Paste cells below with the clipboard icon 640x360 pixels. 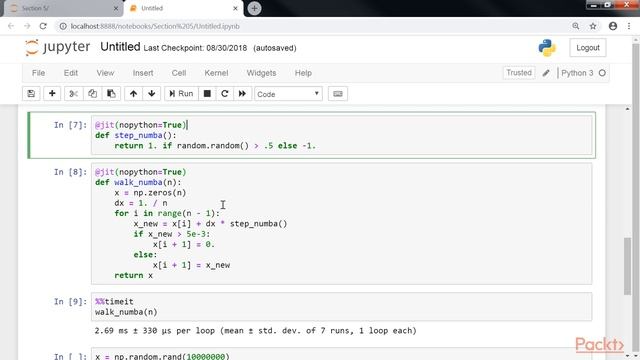point(111,94)
